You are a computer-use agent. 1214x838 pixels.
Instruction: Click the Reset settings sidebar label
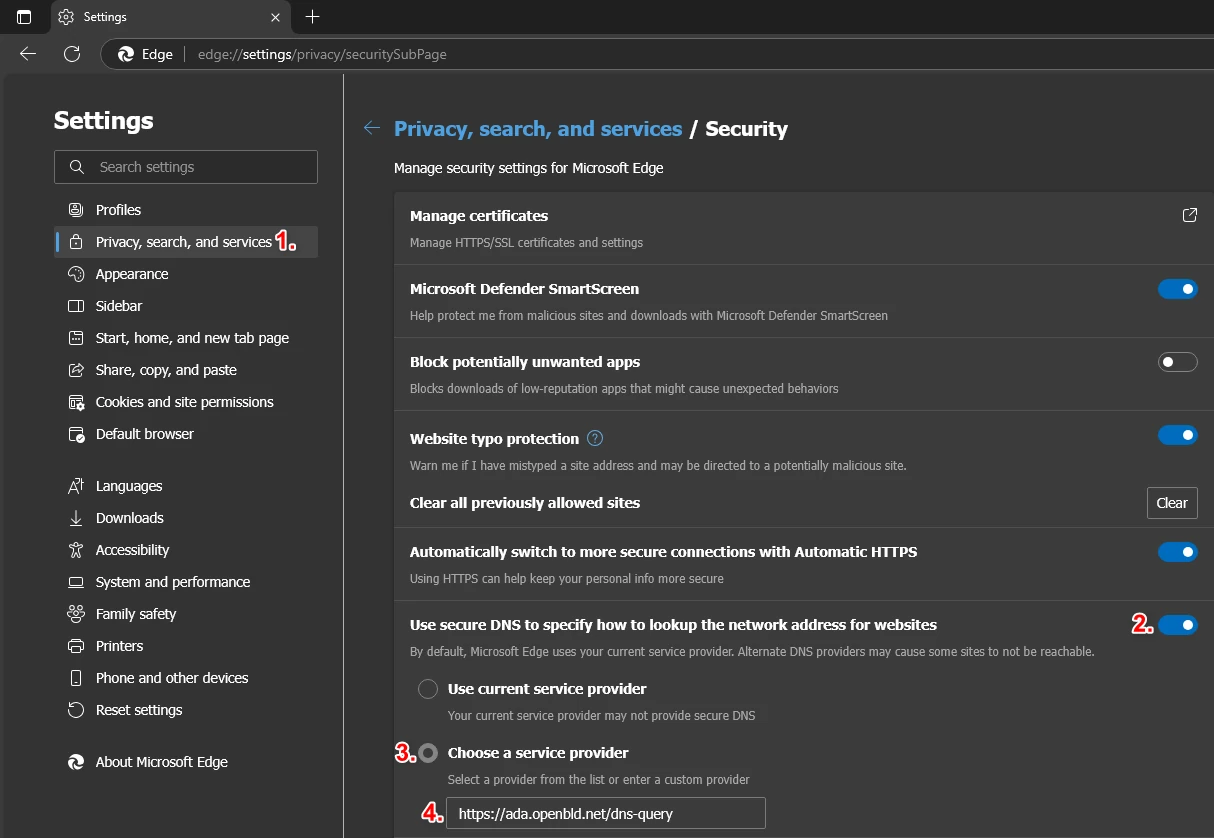pyautogui.click(x=139, y=710)
